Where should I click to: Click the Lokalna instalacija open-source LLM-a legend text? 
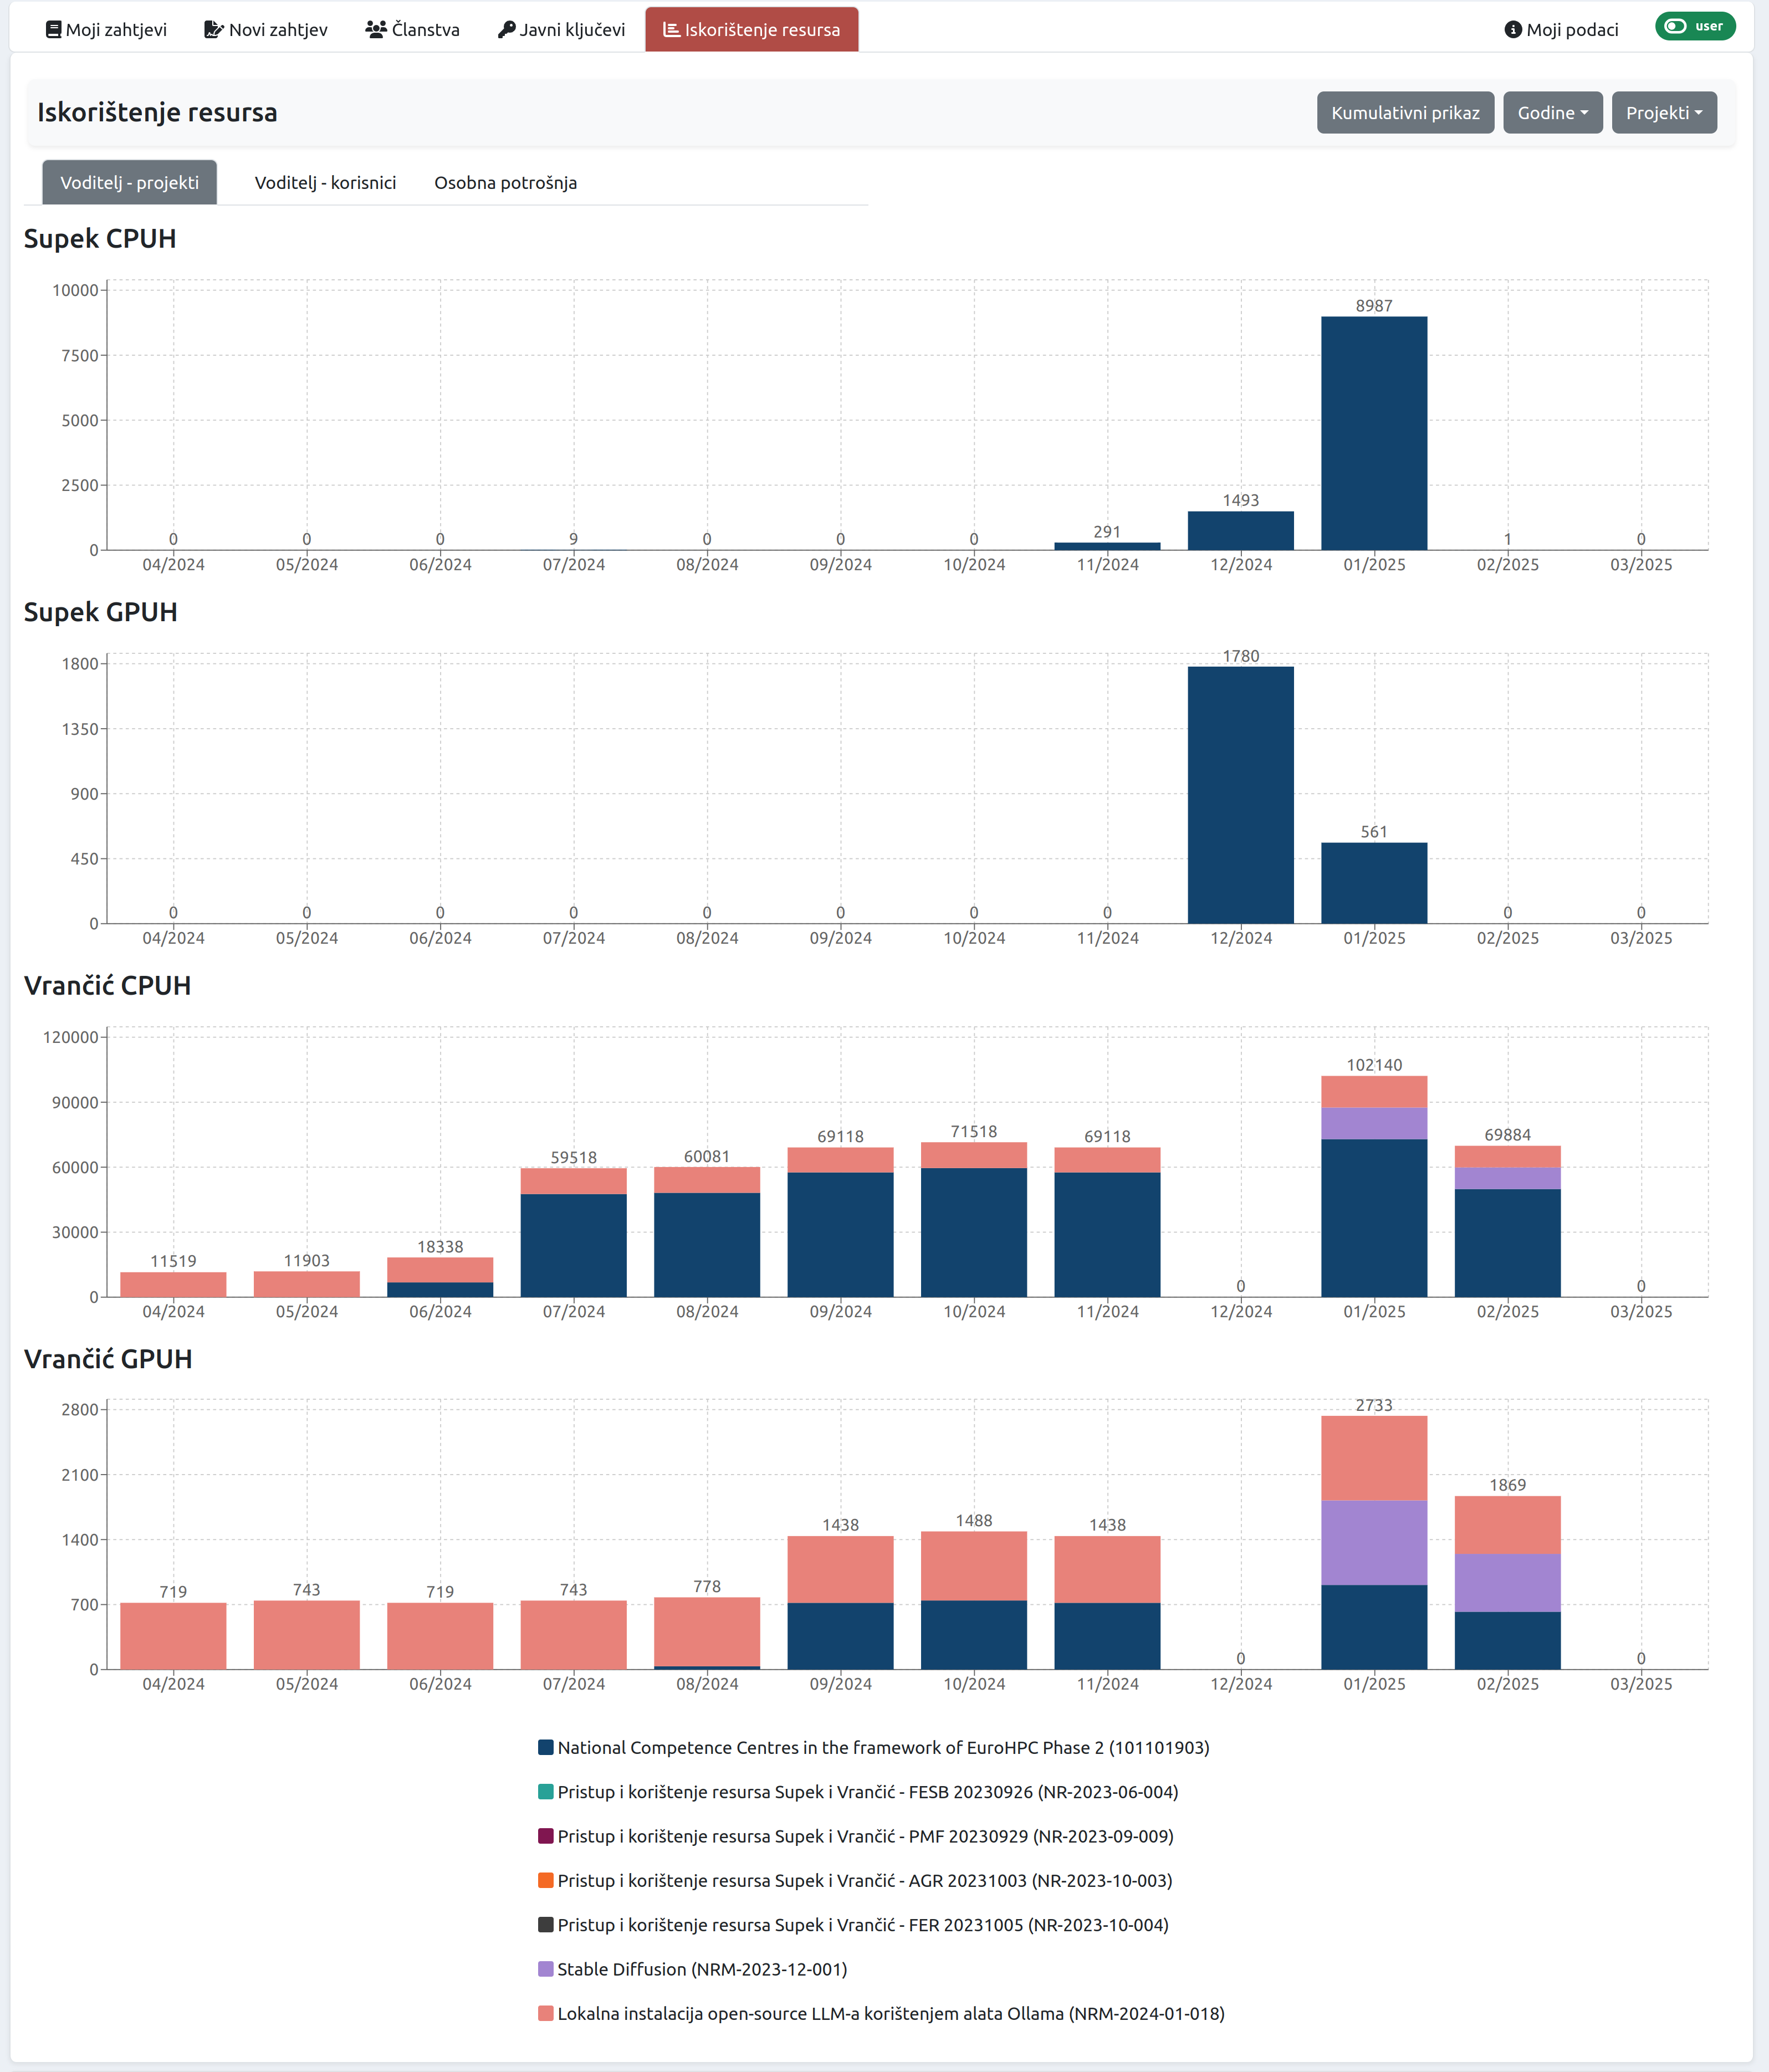tap(891, 2013)
